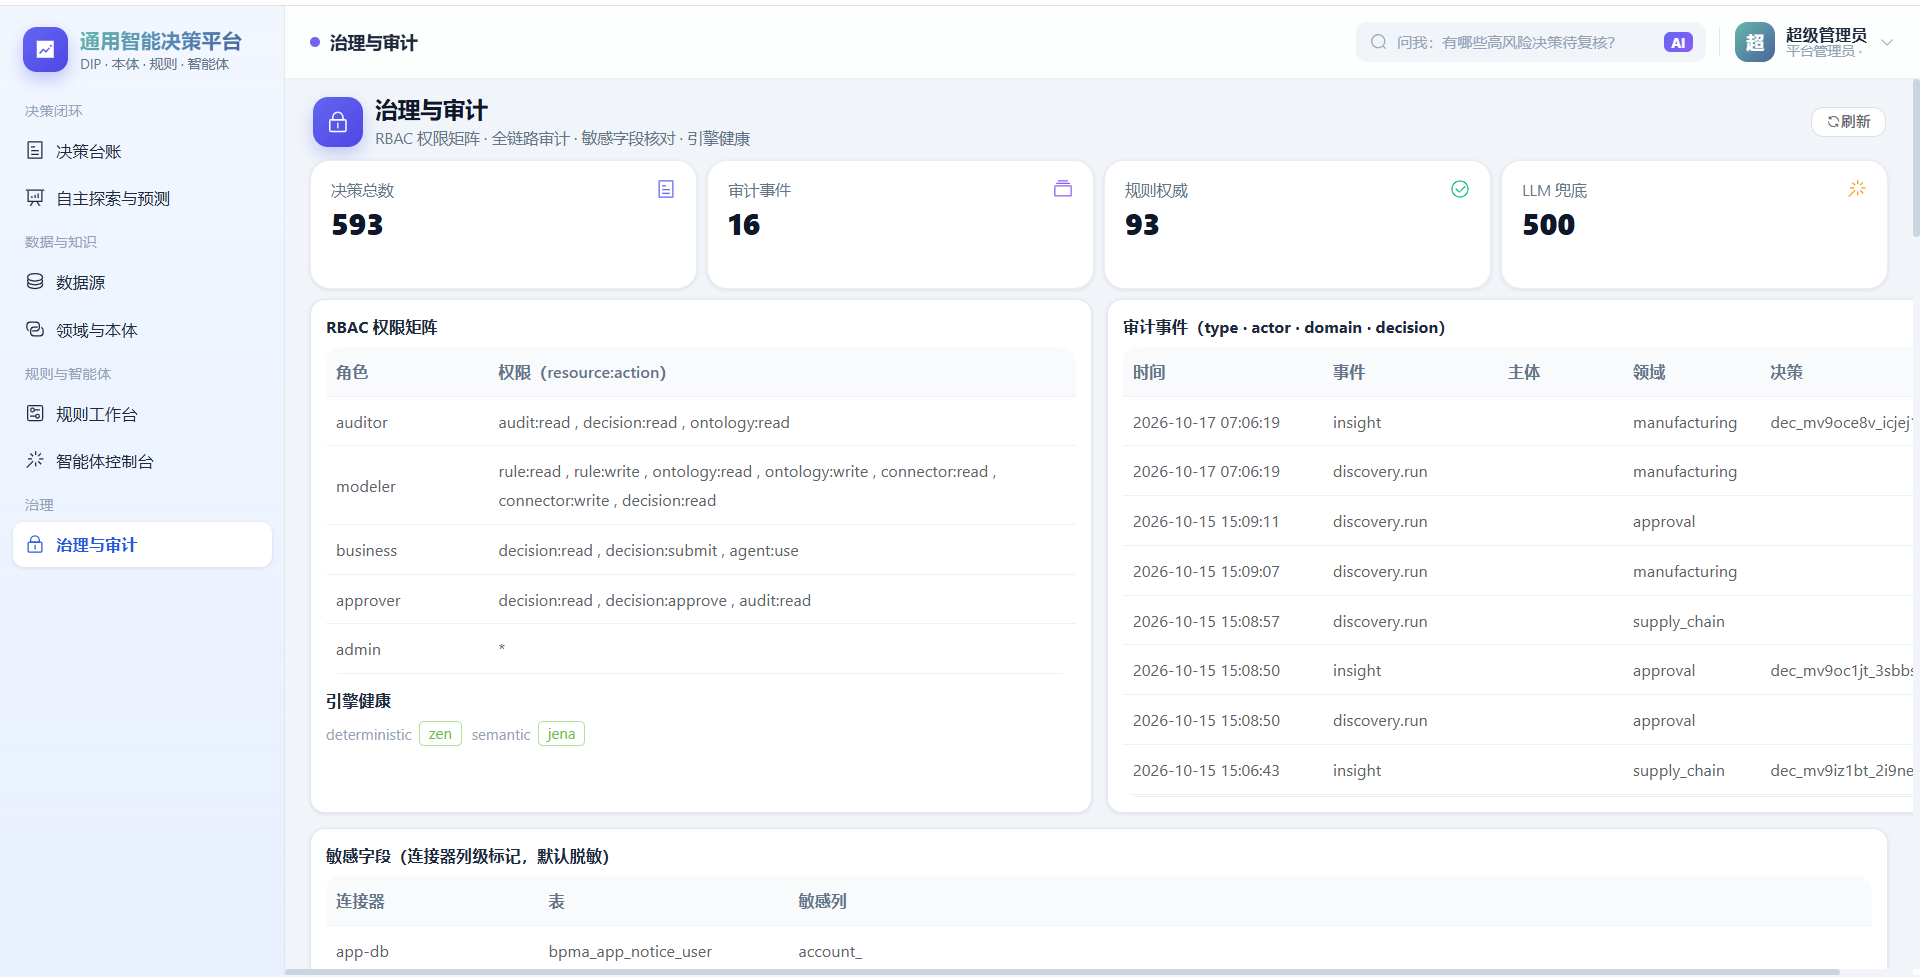Navigate to 规则工作台
Viewport: 1920px width, 977px height.
pyautogui.click(x=142, y=414)
